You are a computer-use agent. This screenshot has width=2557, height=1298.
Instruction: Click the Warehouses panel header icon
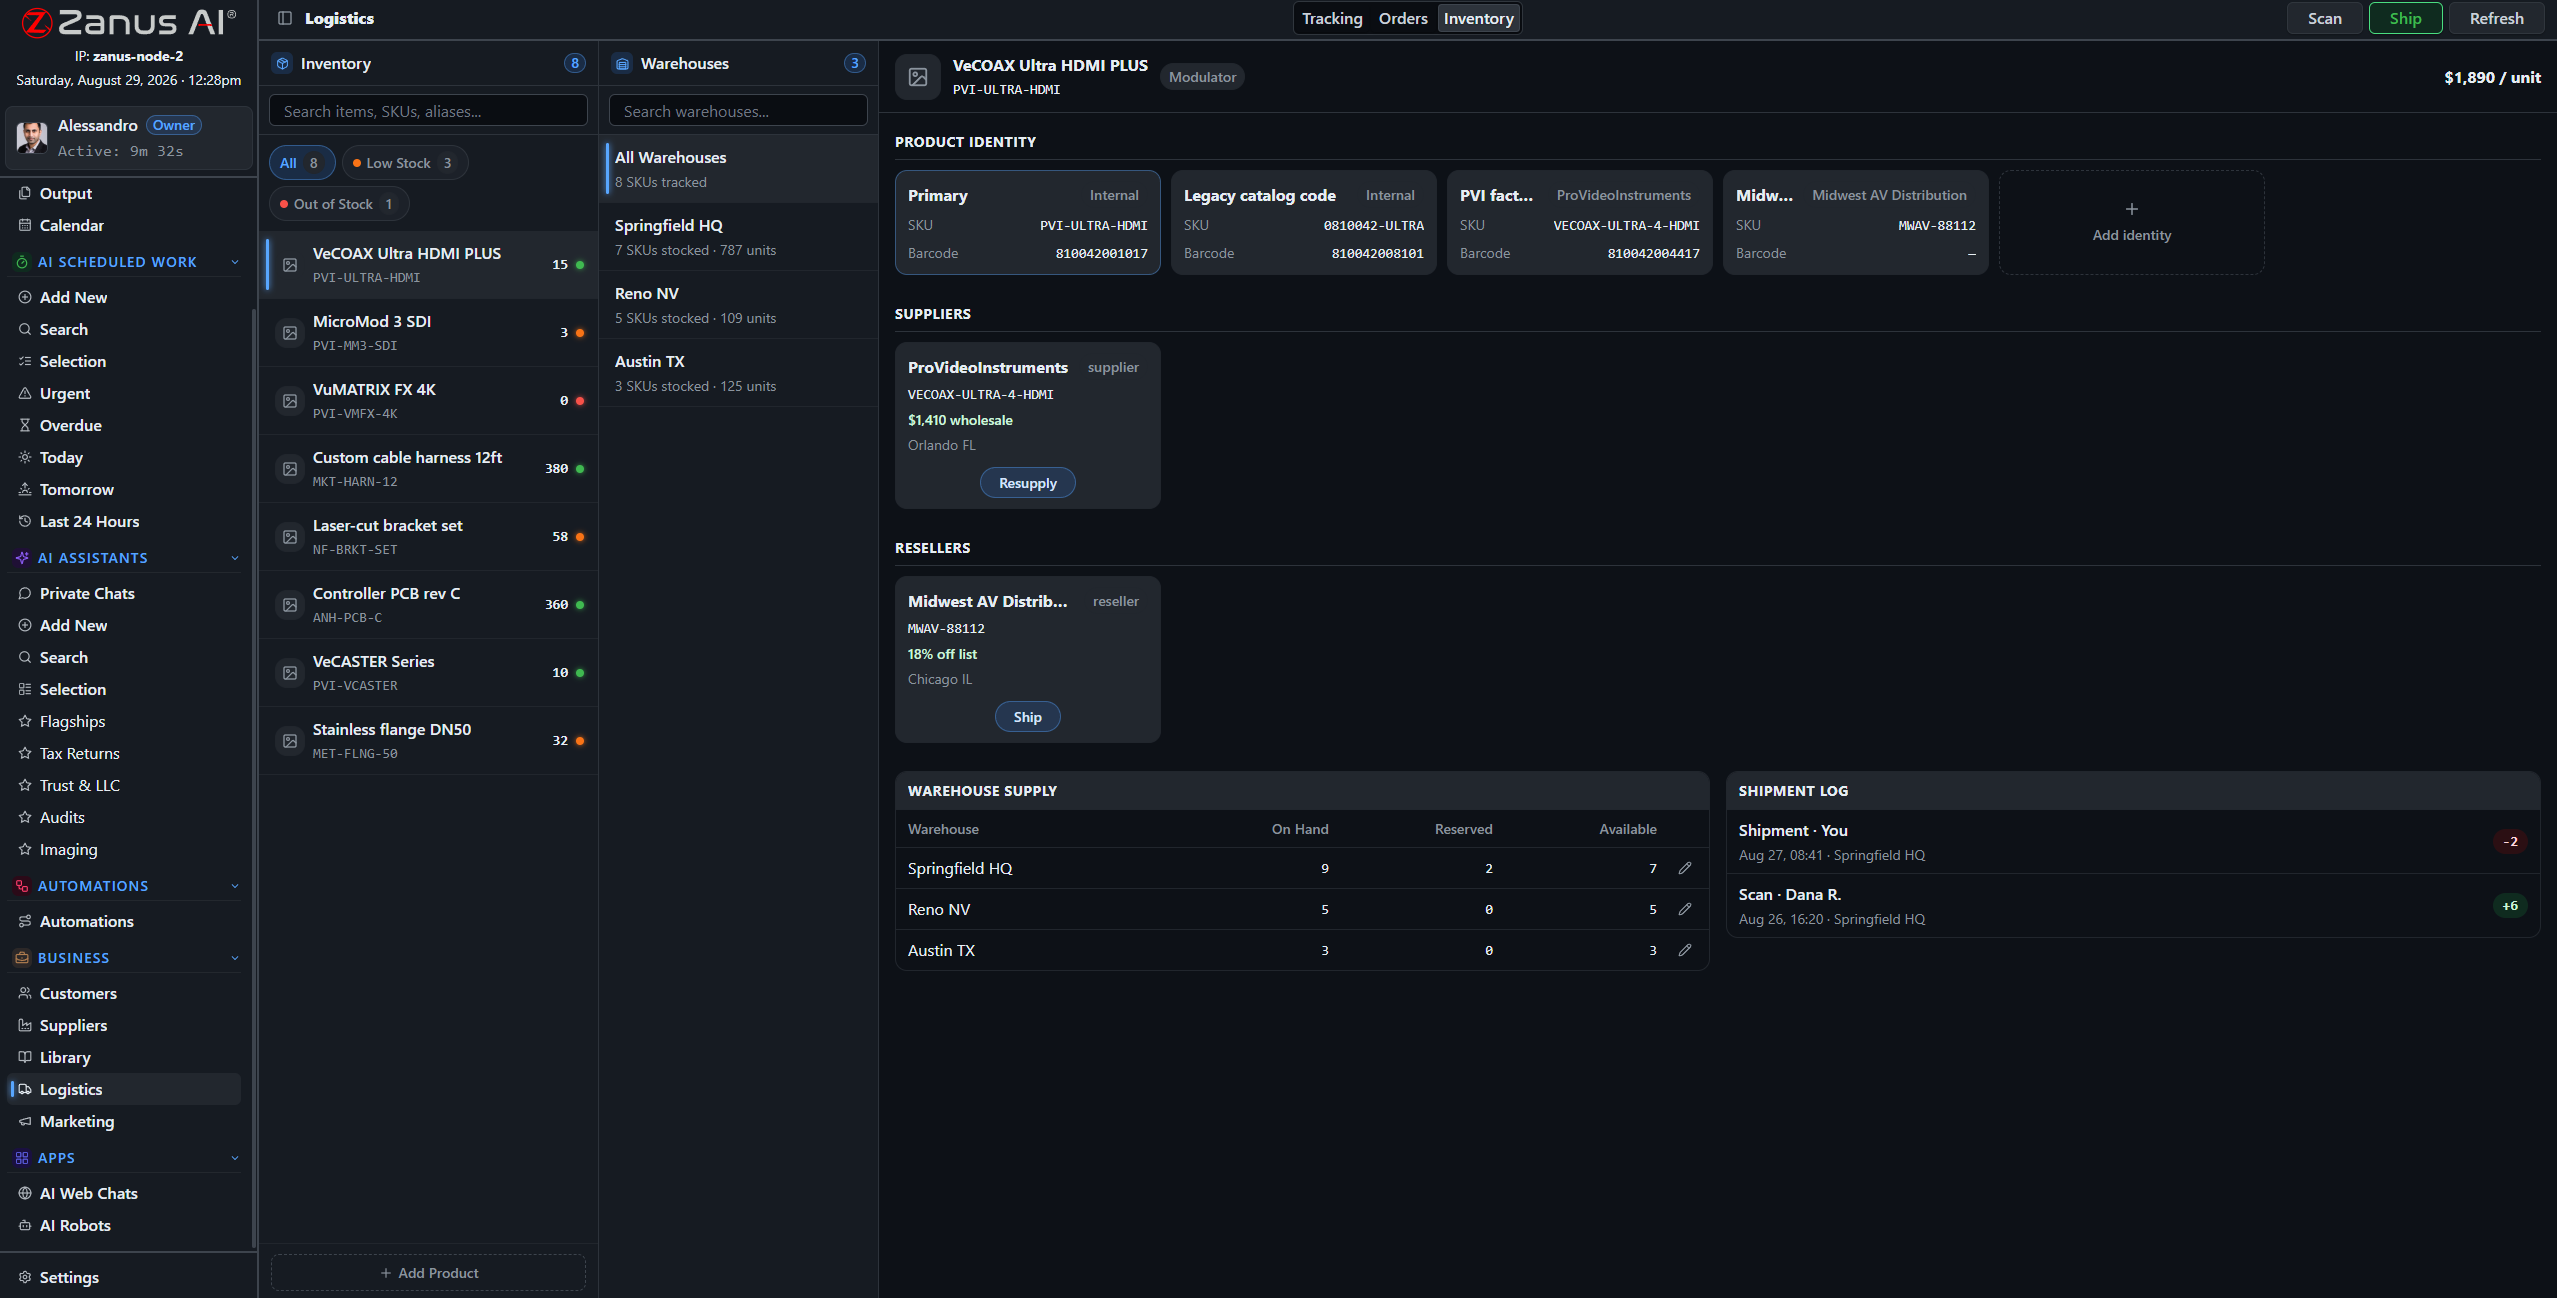tap(623, 63)
